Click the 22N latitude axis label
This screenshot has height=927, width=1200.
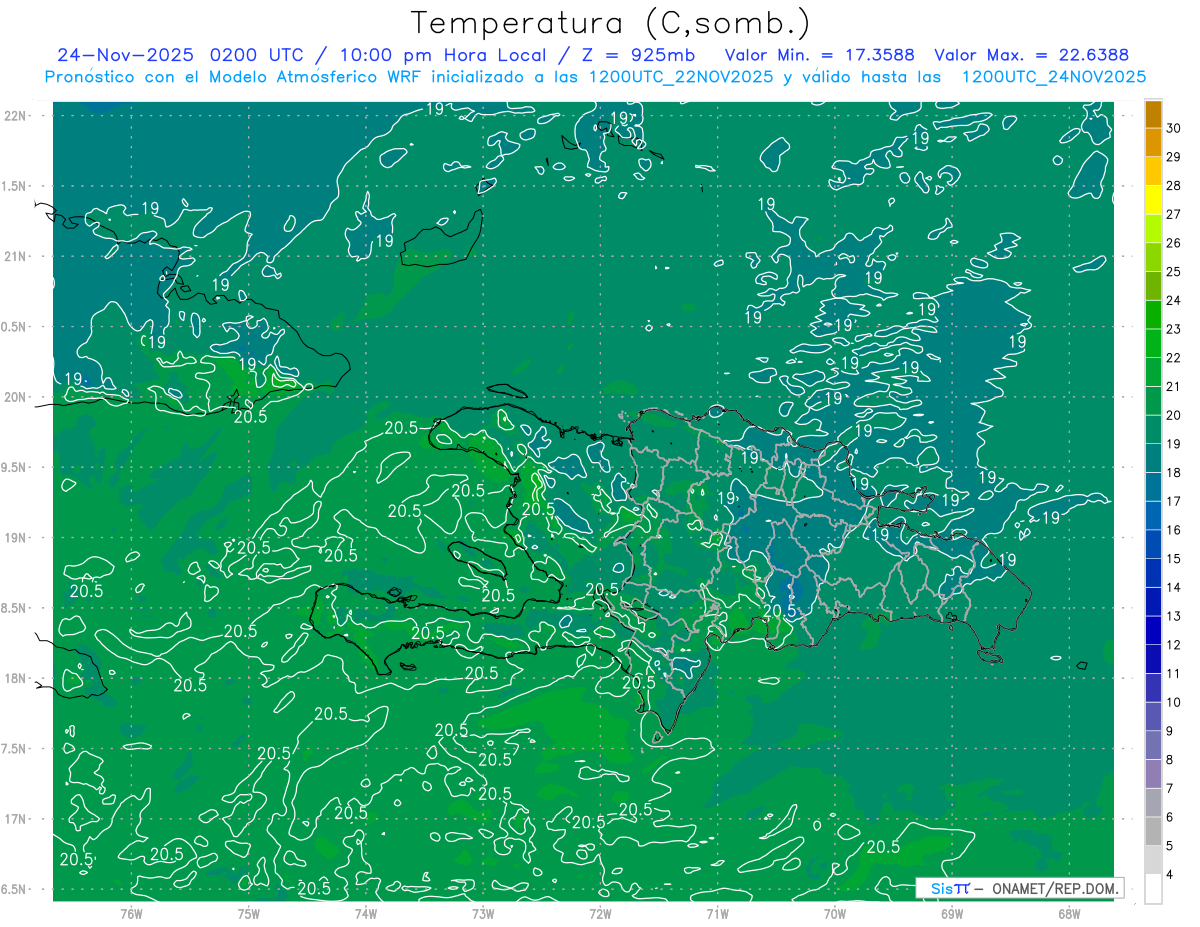click(16, 116)
